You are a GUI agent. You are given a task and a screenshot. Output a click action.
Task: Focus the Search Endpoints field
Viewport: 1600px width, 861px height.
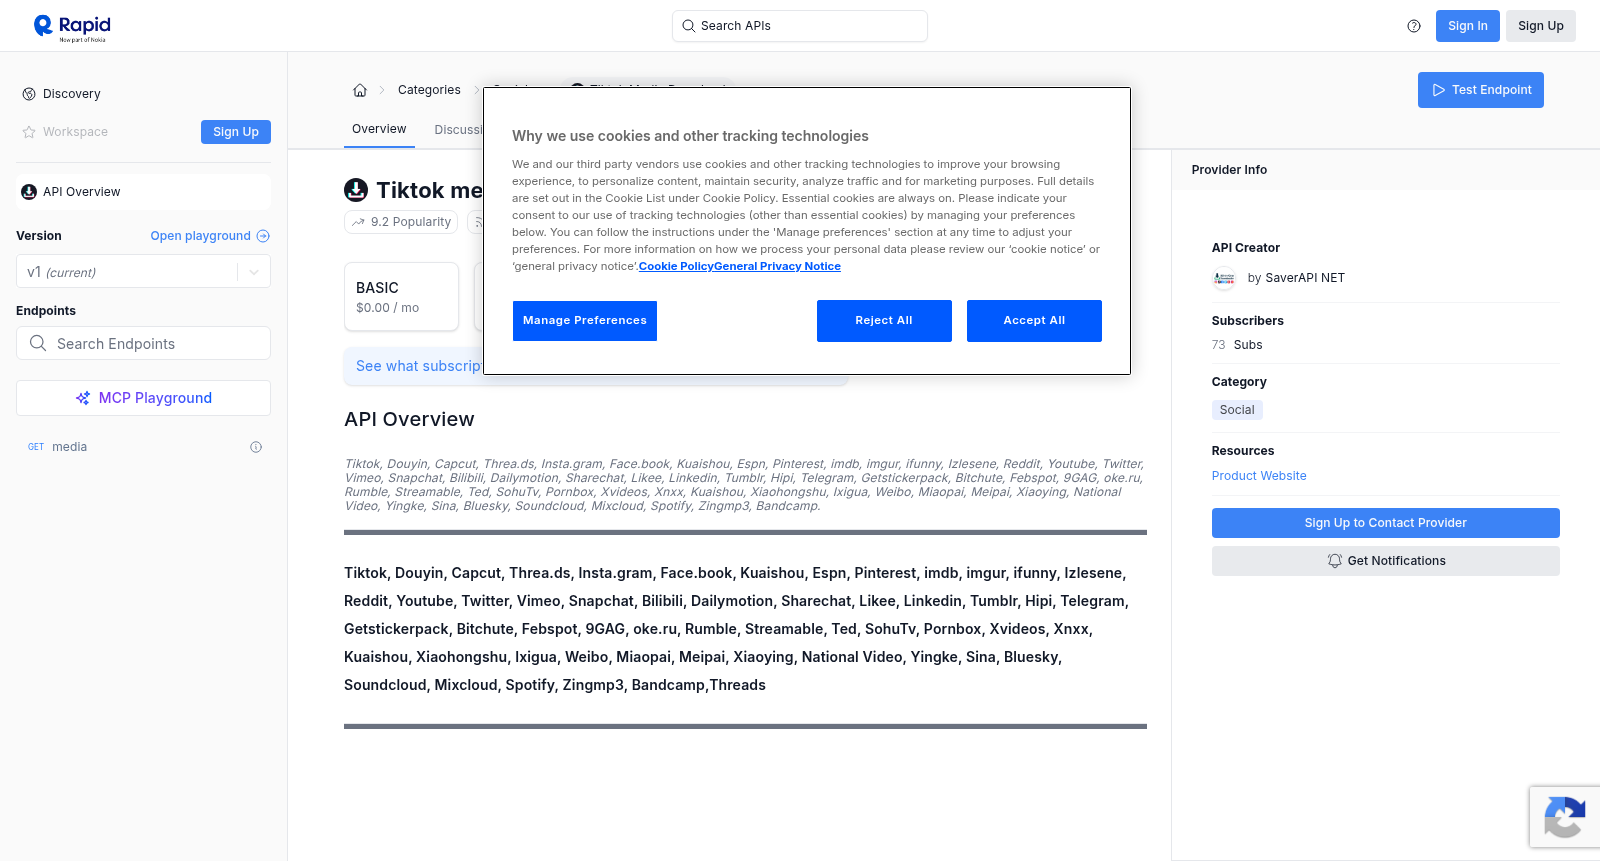click(143, 343)
